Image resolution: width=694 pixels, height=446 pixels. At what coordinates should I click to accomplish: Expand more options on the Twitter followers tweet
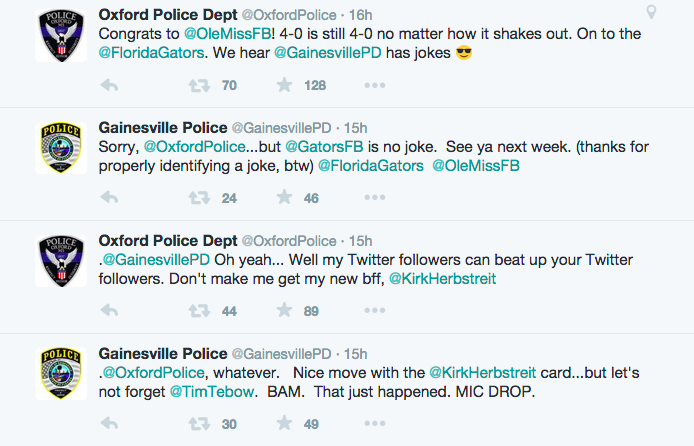[x=374, y=311]
